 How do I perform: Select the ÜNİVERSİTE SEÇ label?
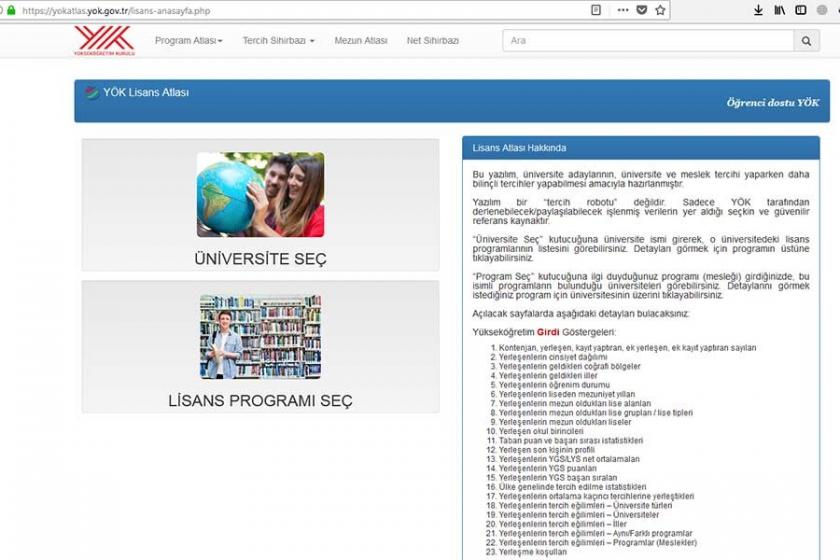(260, 259)
